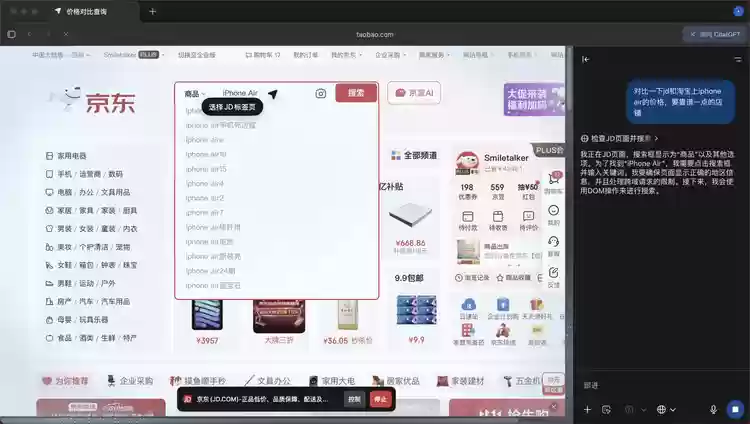Click the 企业采购 category tab
Image resolution: width=750 pixels, height=424 pixels.
(x=136, y=380)
